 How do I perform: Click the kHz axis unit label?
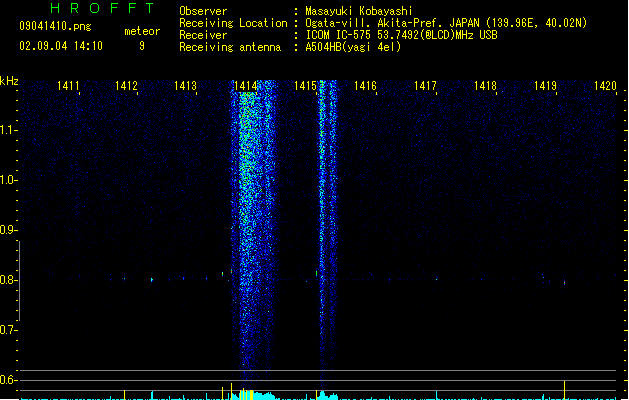[9, 81]
